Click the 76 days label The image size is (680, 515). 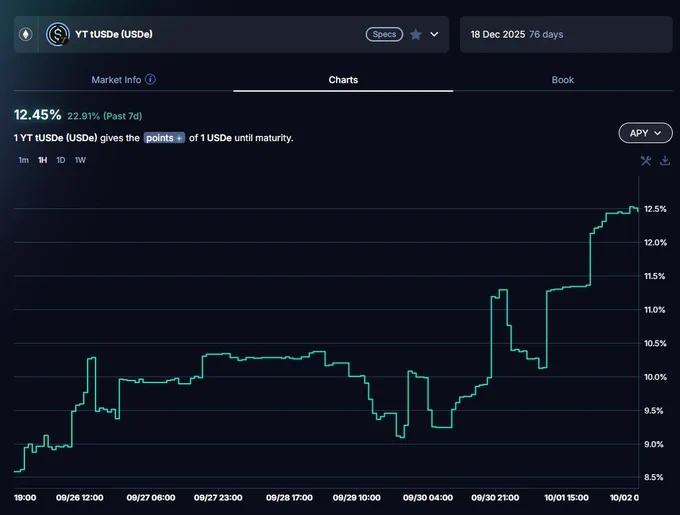[546, 34]
